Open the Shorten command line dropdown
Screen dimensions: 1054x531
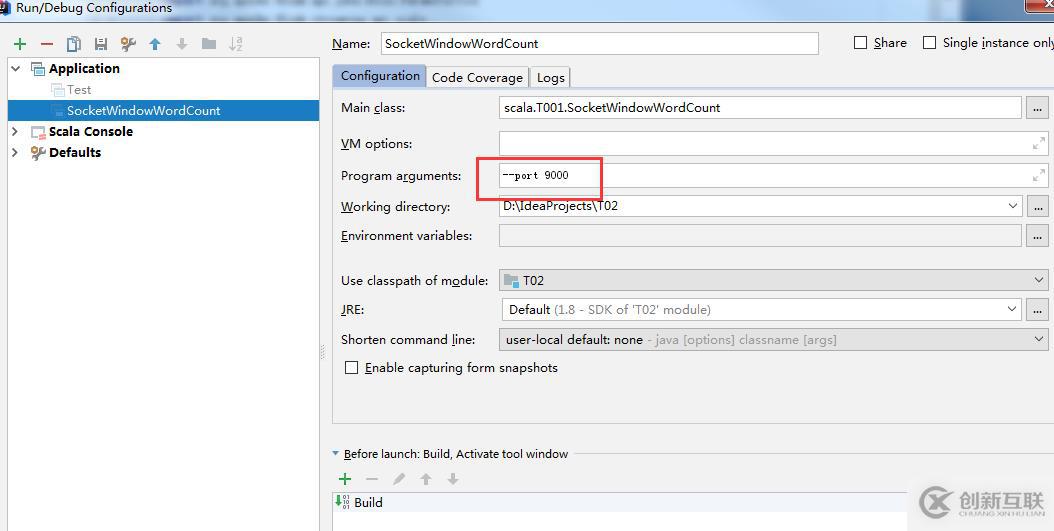(1039, 340)
